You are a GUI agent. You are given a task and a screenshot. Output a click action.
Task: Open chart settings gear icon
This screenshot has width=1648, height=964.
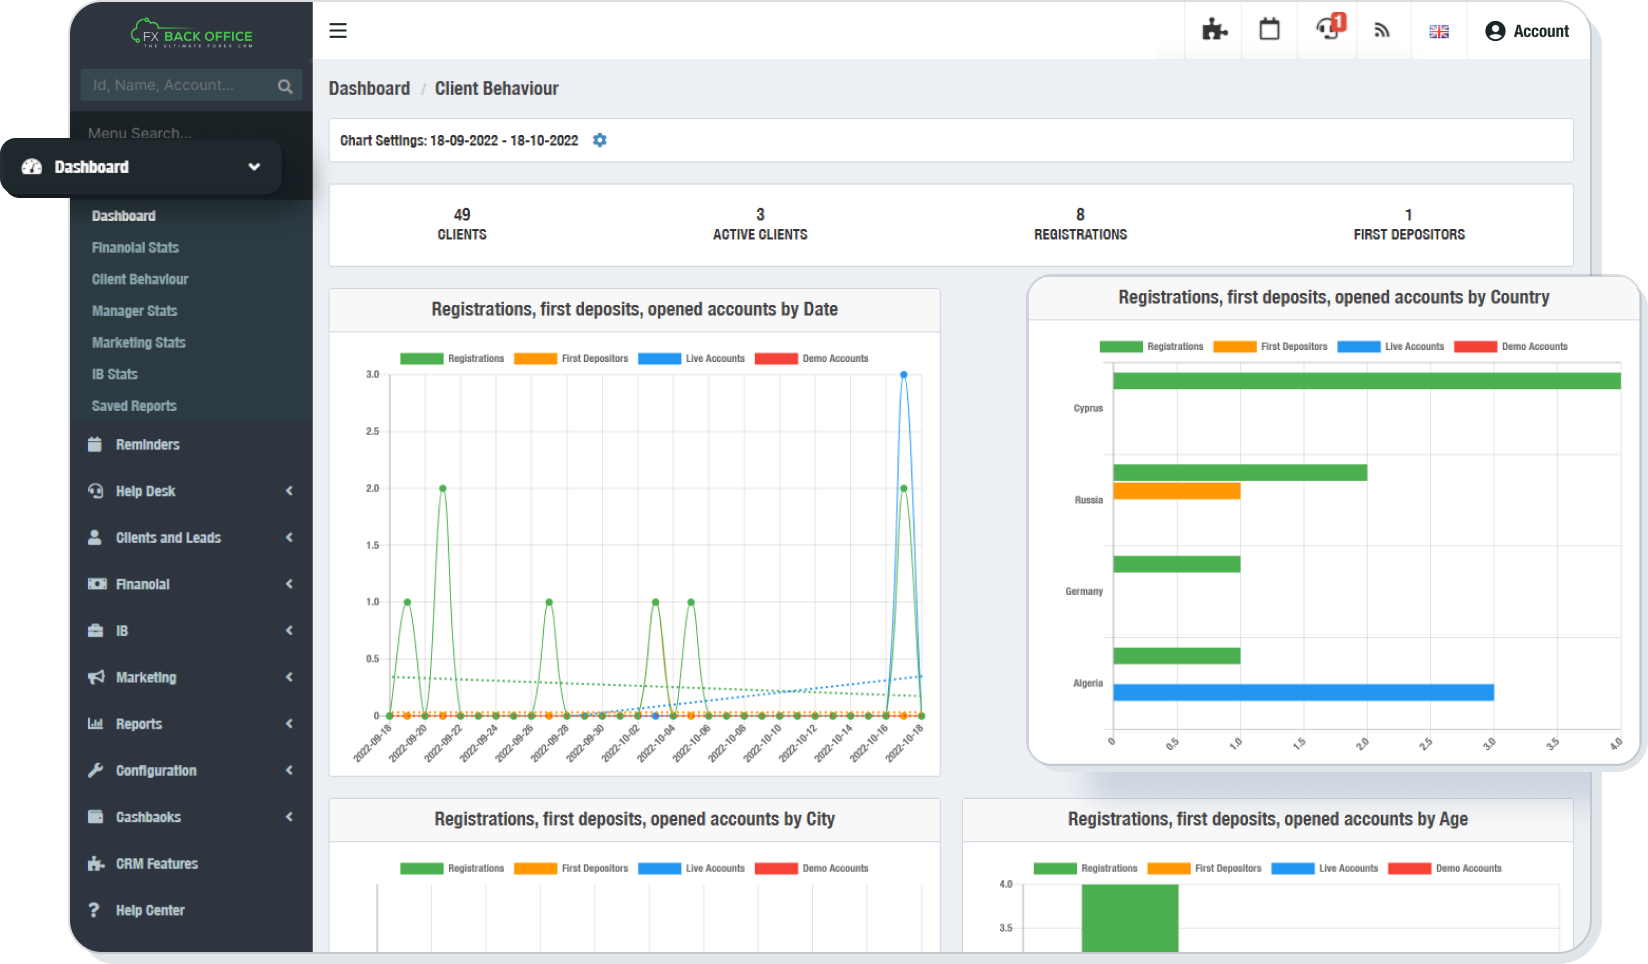[x=600, y=141]
